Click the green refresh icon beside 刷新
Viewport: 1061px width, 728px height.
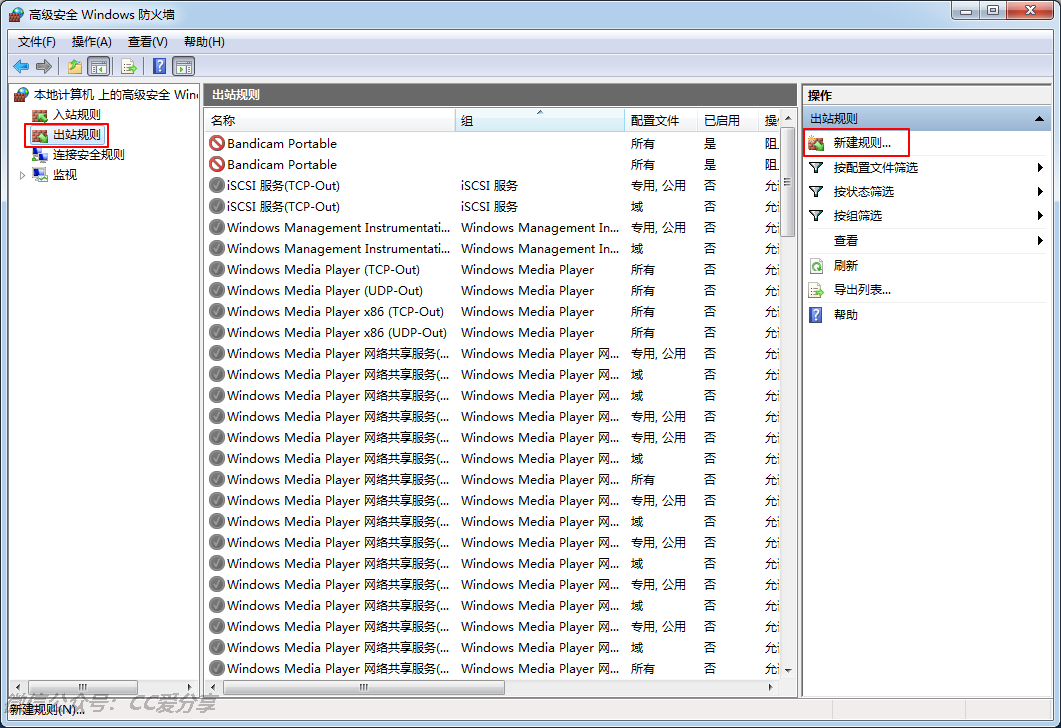click(x=817, y=266)
